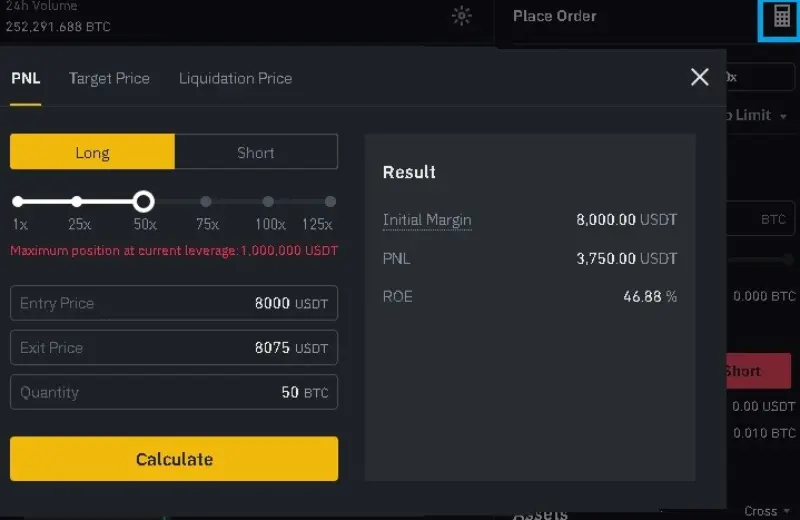Image resolution: width=800 pixels, height=520 pixels.
Task: Open the calculator icon in Place Order
Action: click(x=781, y=18)
